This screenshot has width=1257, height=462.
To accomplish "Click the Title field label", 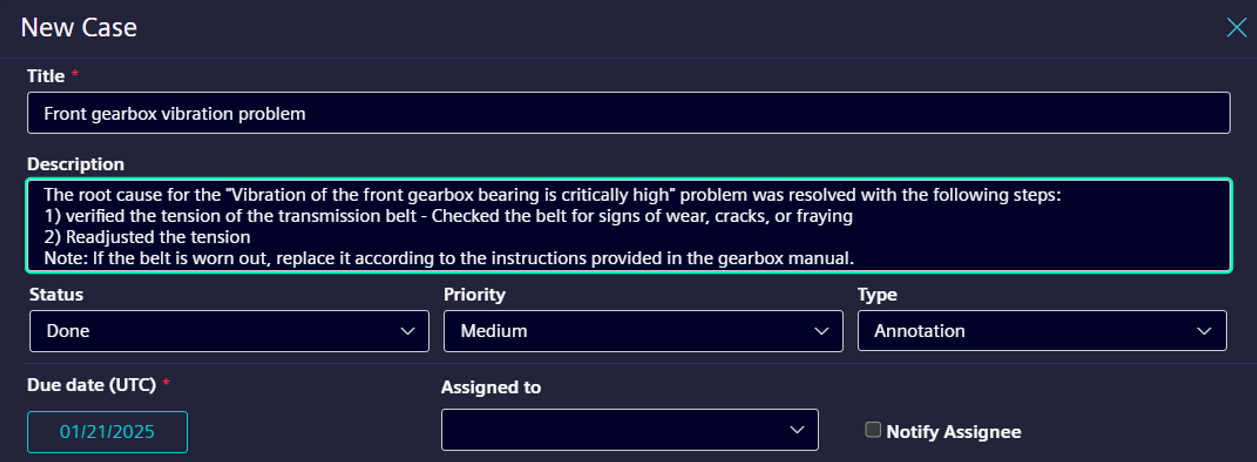I will click(x=46, y=76).
